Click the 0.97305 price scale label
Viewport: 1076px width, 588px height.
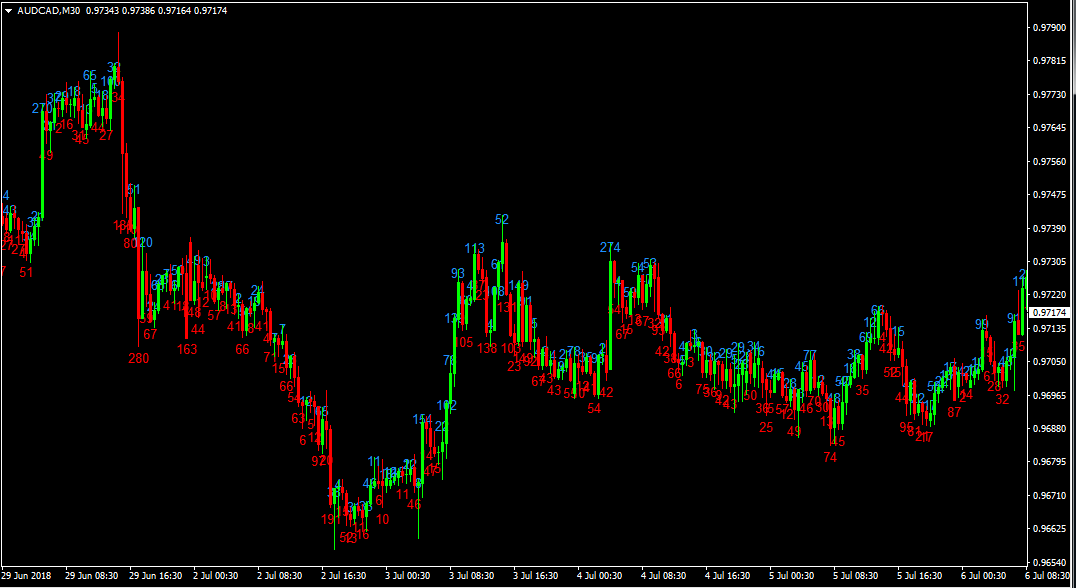click(x=1049, y=262)
